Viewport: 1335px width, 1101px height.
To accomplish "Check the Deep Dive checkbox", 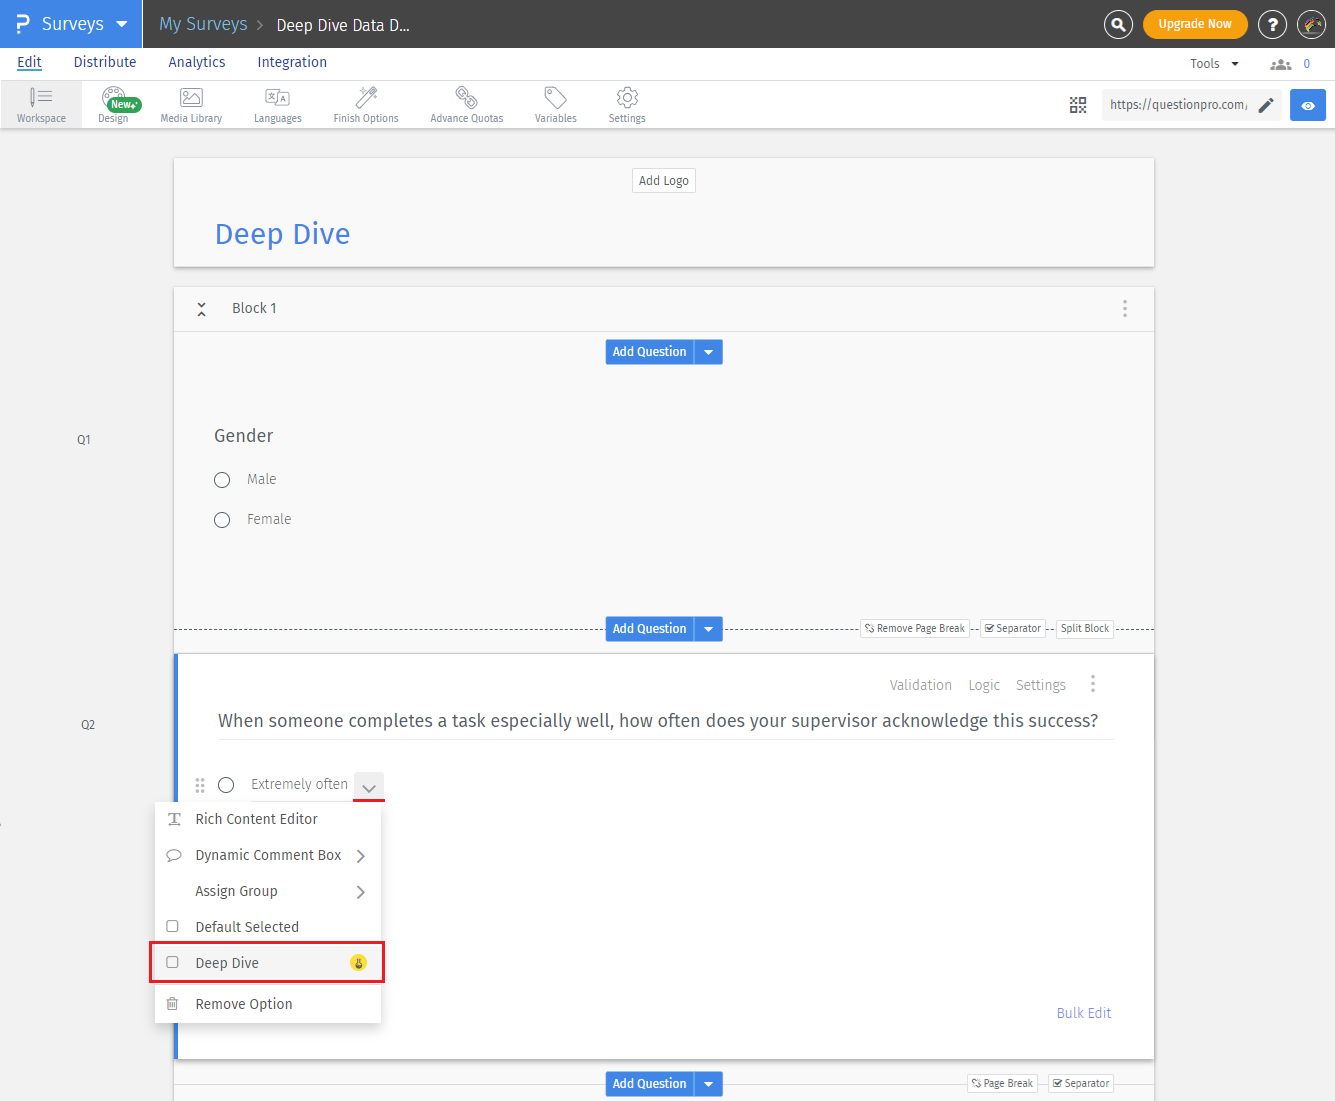I will [x=172, y=962].
